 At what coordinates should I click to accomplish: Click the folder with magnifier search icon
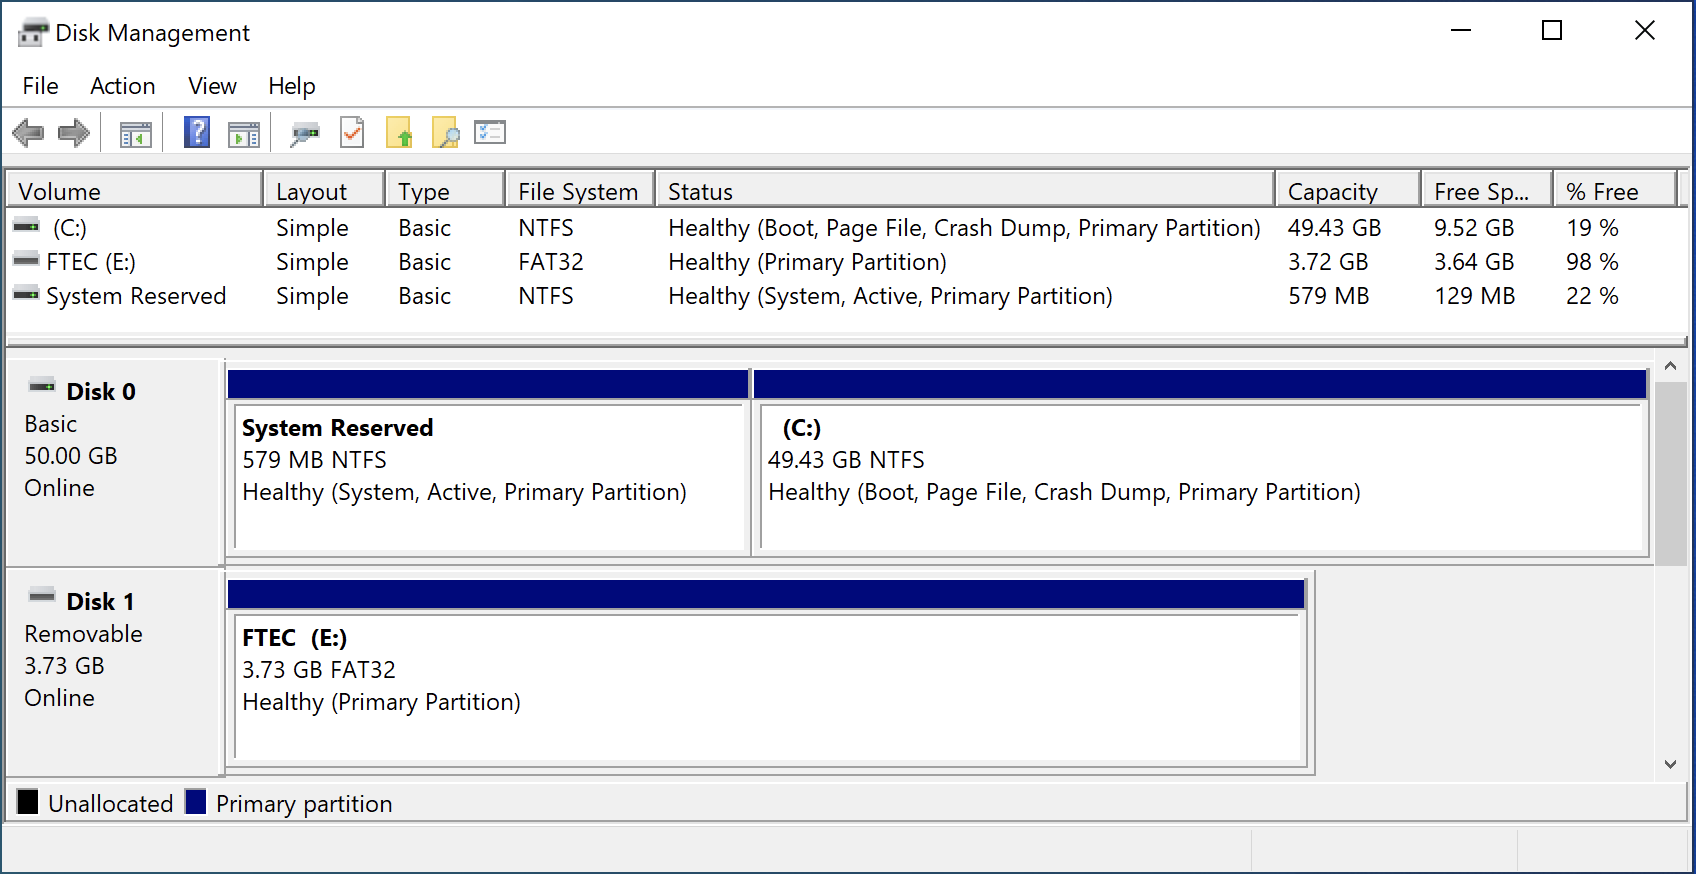point(445,132)
